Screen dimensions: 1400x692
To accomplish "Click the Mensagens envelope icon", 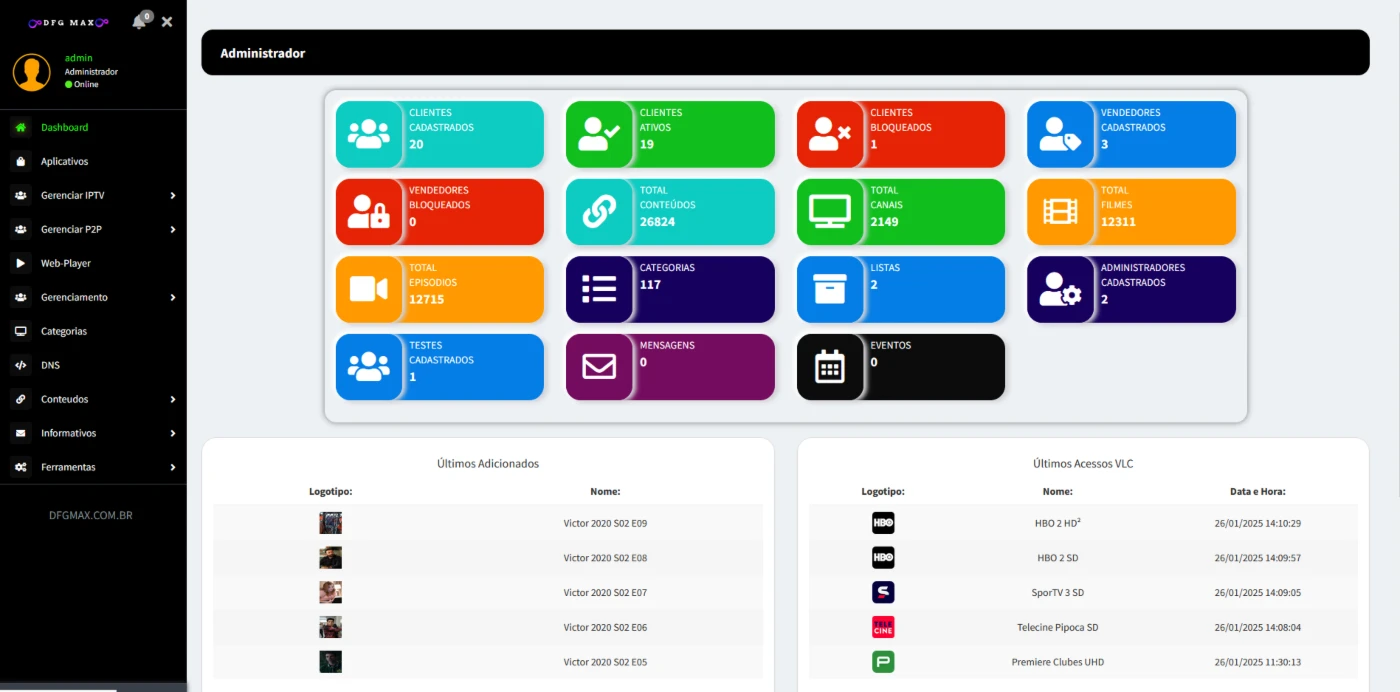I will [599, 367].
